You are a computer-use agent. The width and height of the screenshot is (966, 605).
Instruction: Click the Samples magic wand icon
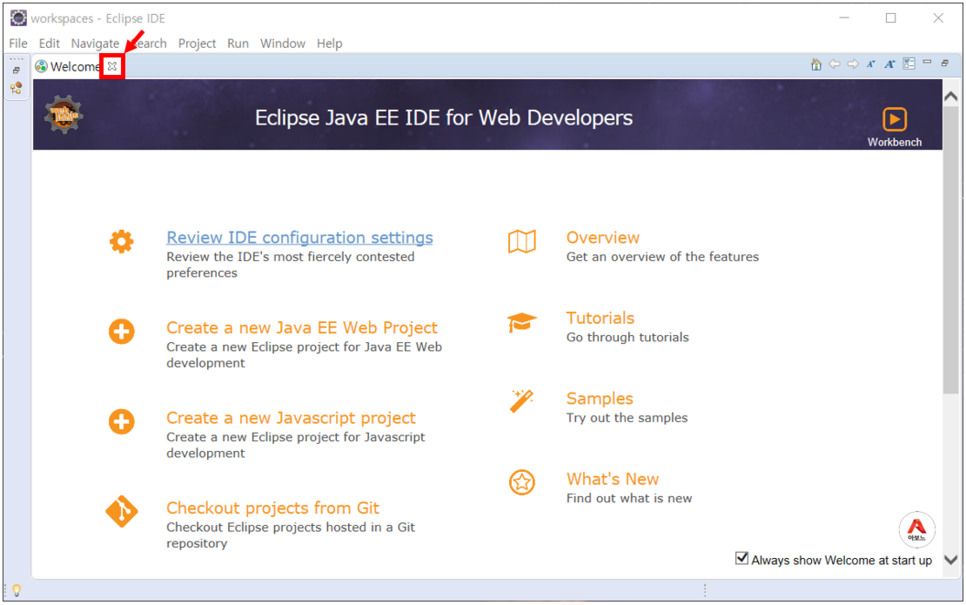521,401
